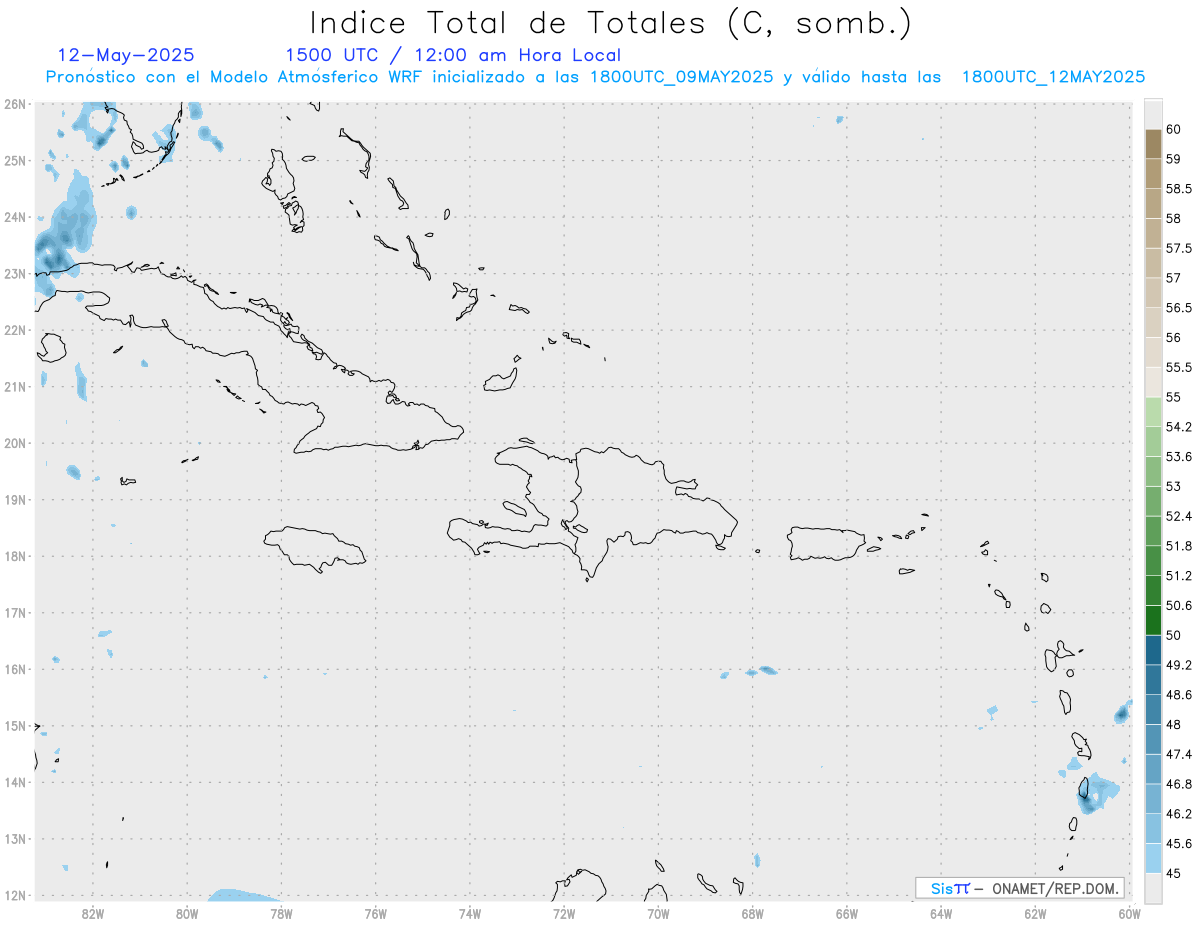Click the "1800UTC_09MAY2025" initialization time text
This screenshot has width=1200, height=927.
pos(681,77)
